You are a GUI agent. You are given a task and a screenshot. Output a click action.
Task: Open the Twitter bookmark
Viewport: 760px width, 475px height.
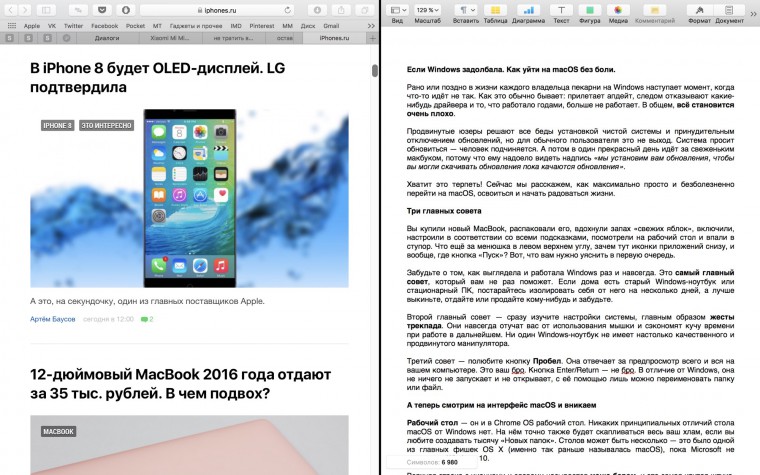[x=74, y=26]
